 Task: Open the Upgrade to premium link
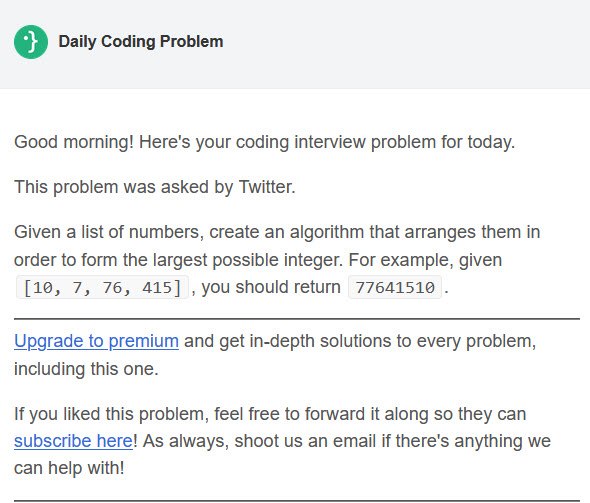point(96,341)
